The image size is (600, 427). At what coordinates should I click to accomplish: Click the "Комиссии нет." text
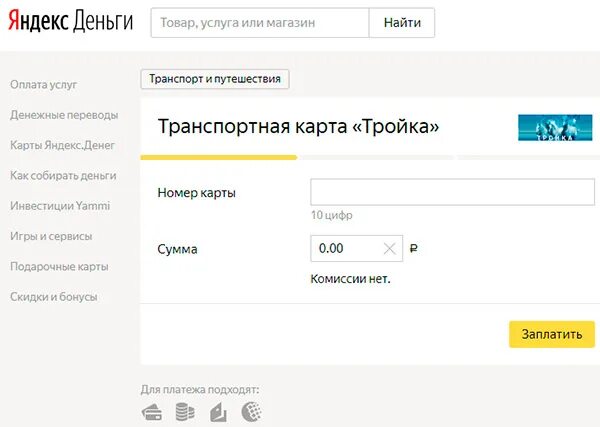click(x=350, y=279)
